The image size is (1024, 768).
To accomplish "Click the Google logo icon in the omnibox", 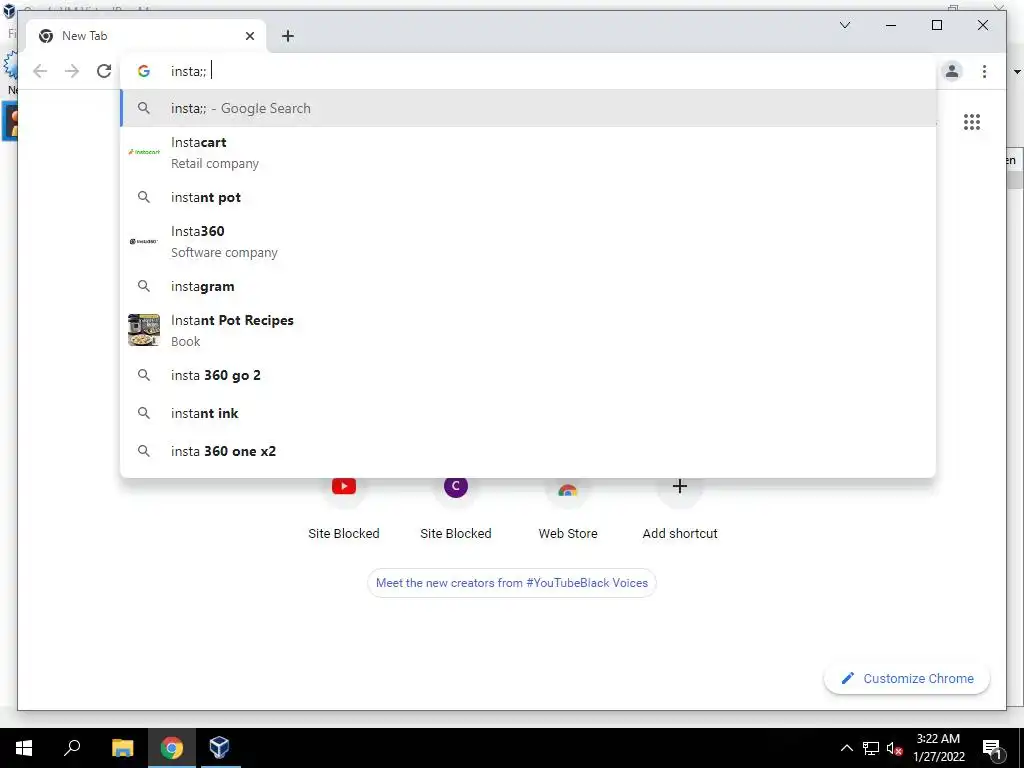I will 144,71.
